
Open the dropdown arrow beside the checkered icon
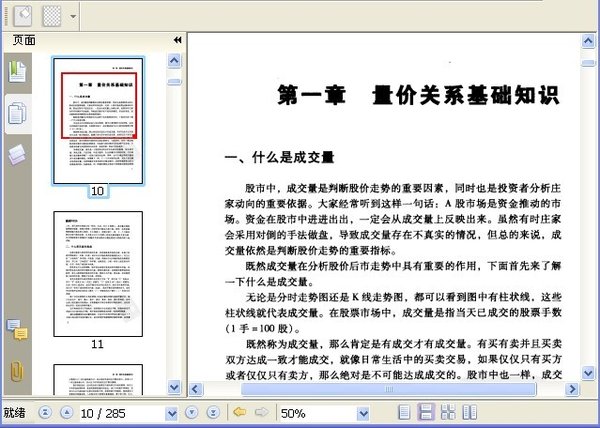click(73, 16)
